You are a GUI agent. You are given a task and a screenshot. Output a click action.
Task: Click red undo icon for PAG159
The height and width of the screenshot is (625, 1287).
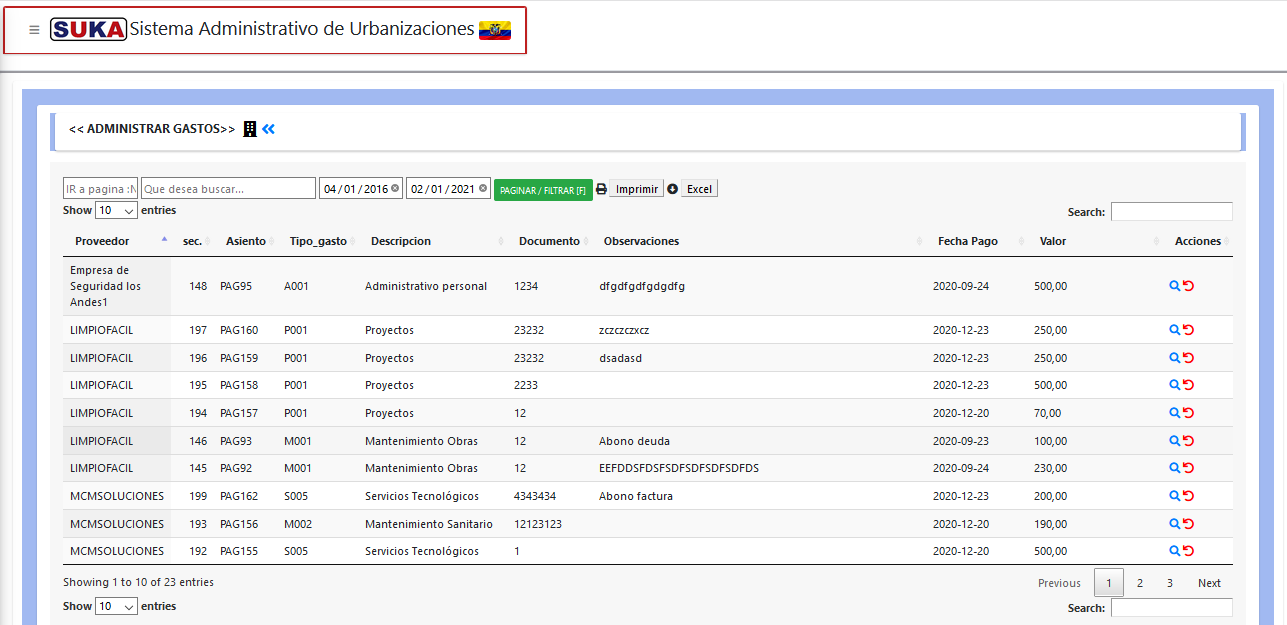[1189, 358]
